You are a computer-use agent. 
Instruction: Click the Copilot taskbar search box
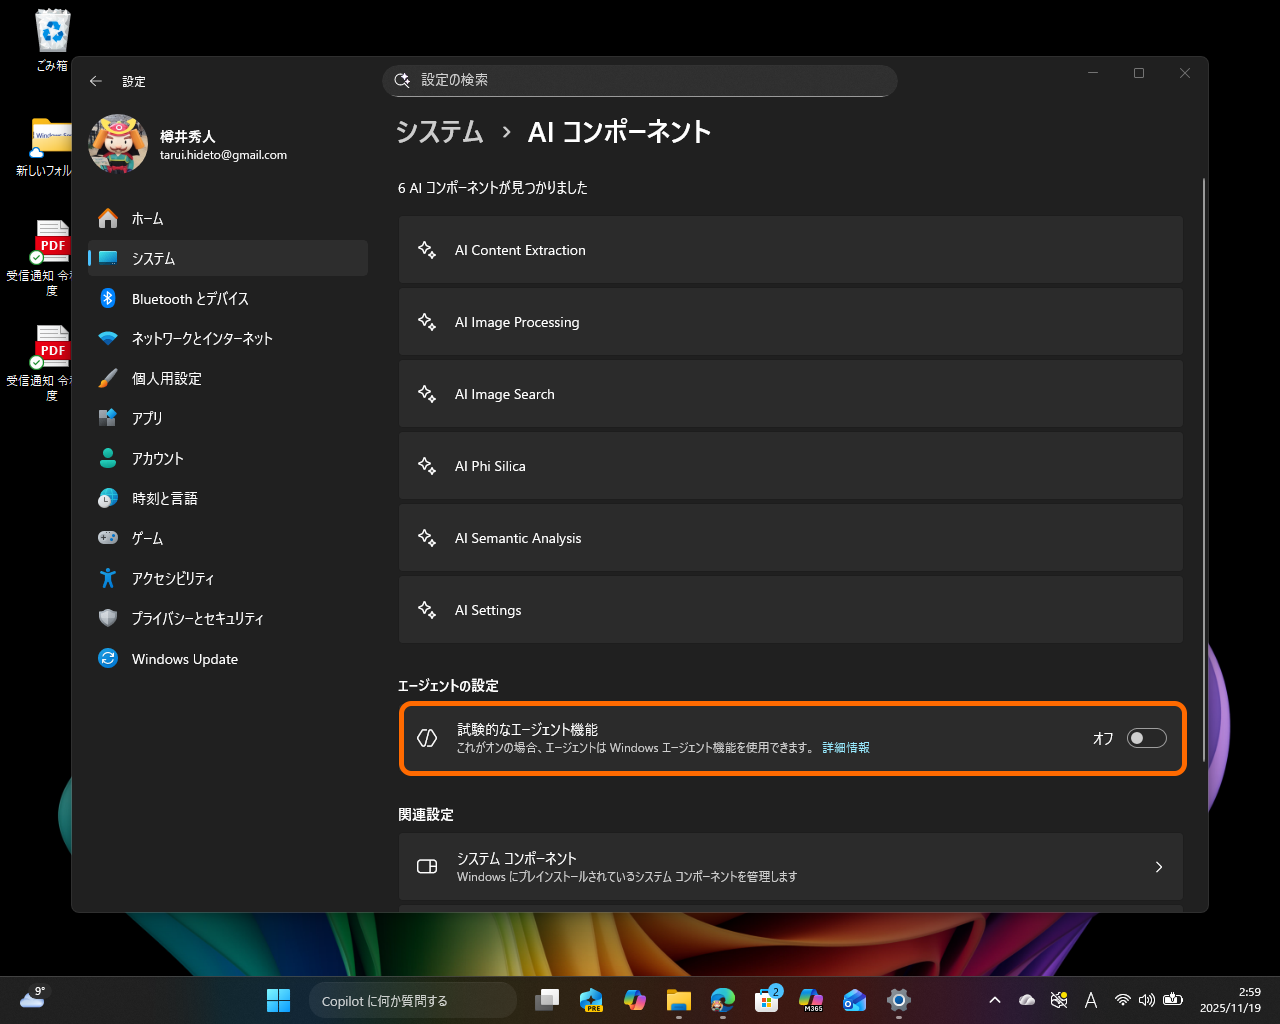point(412,1000)
